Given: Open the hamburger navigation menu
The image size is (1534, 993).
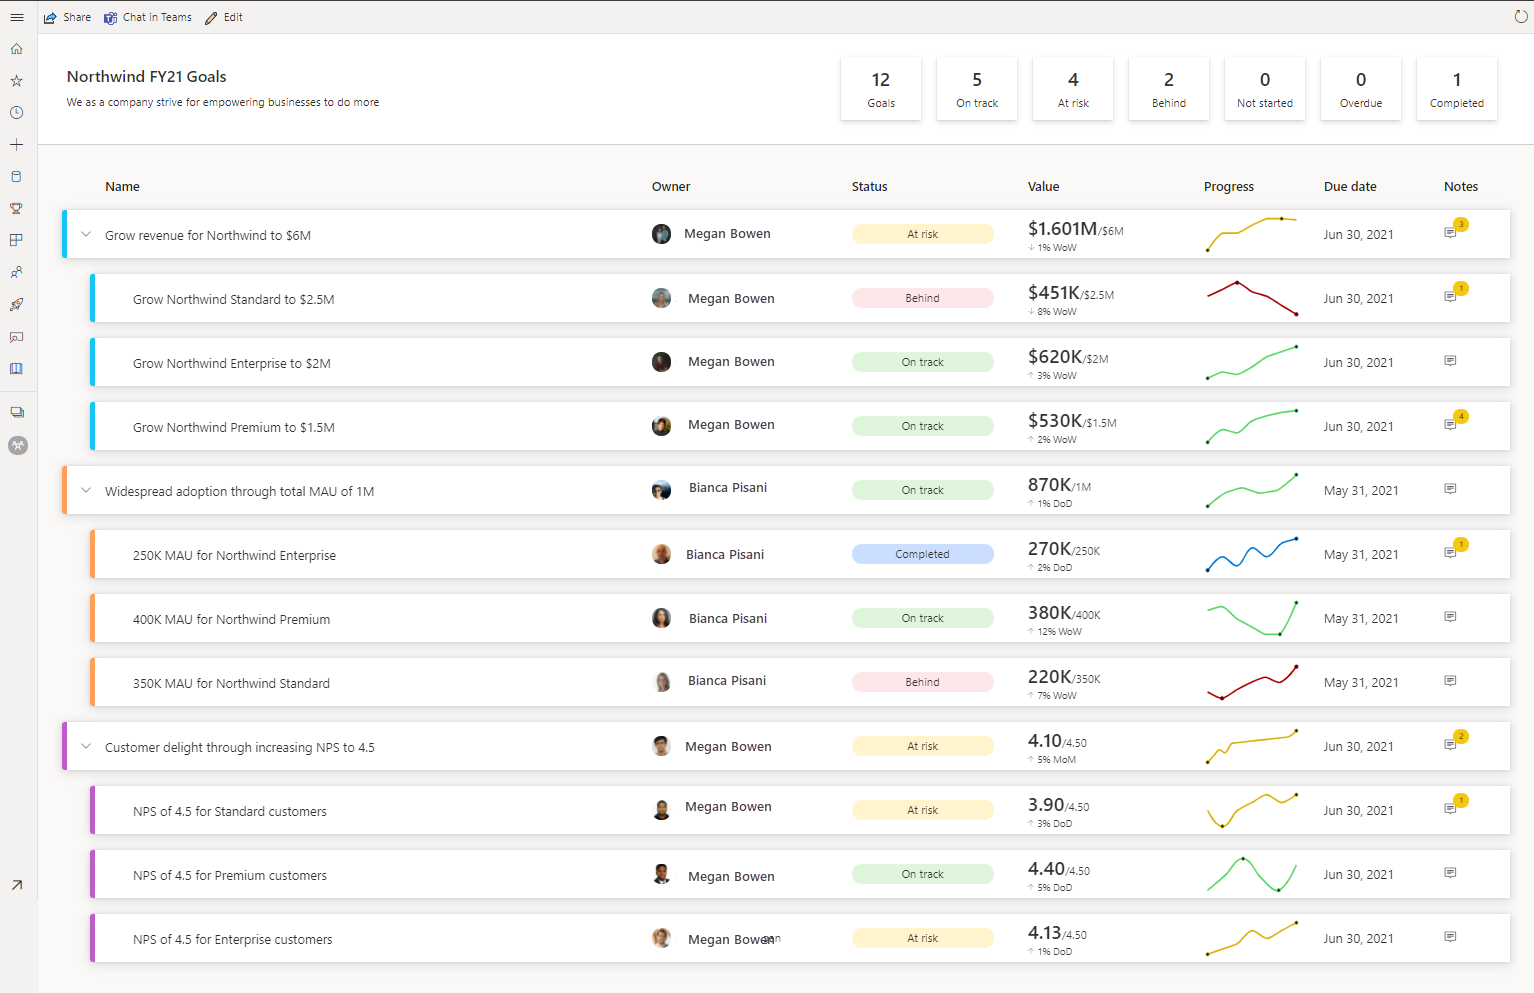Looking at the screenshot, I should [17, 17].
